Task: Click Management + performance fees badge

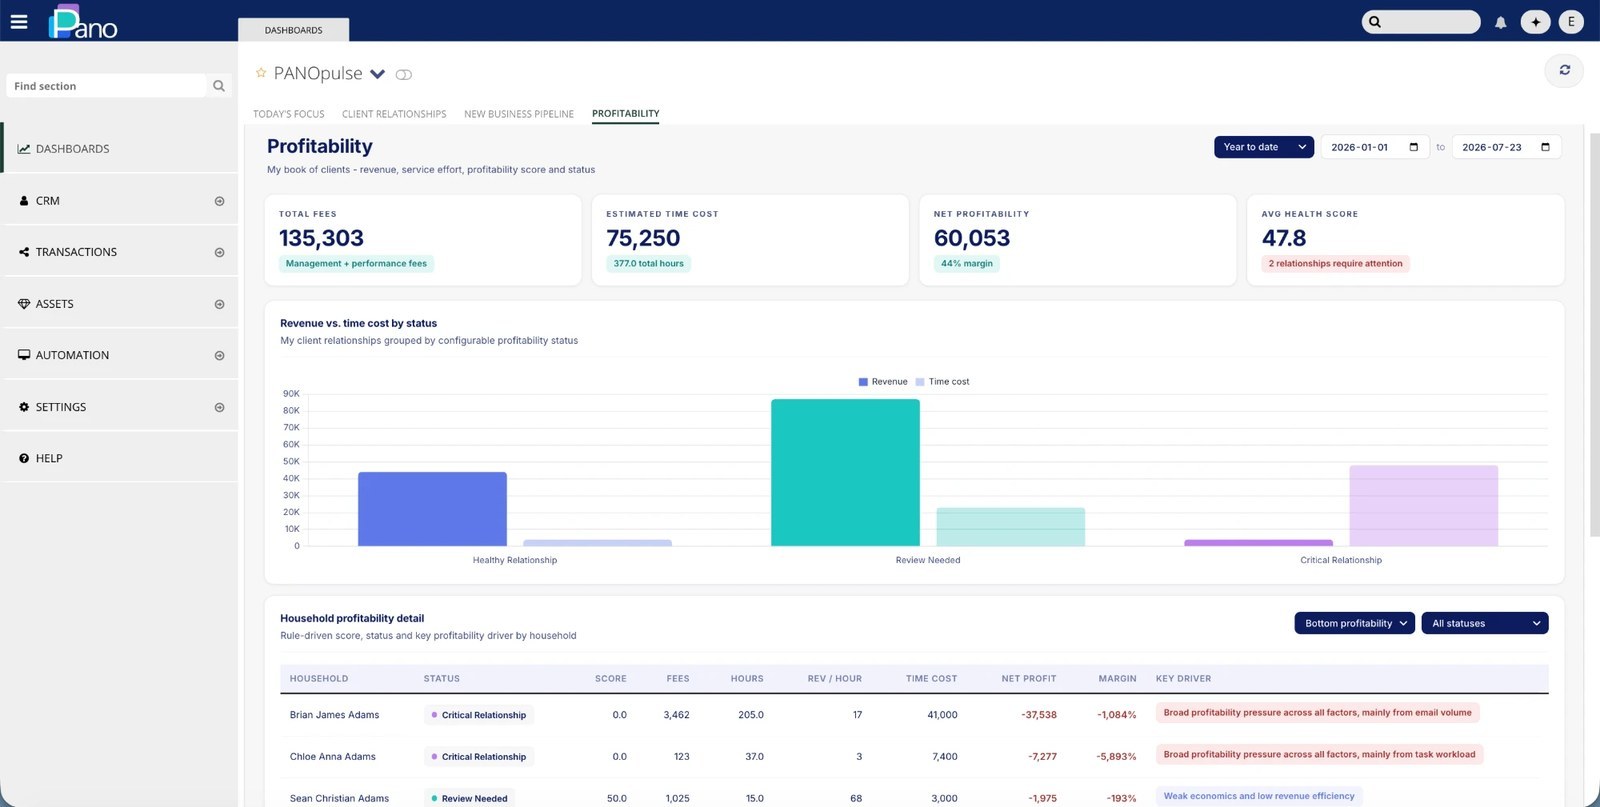Action: tap(356, 264)
